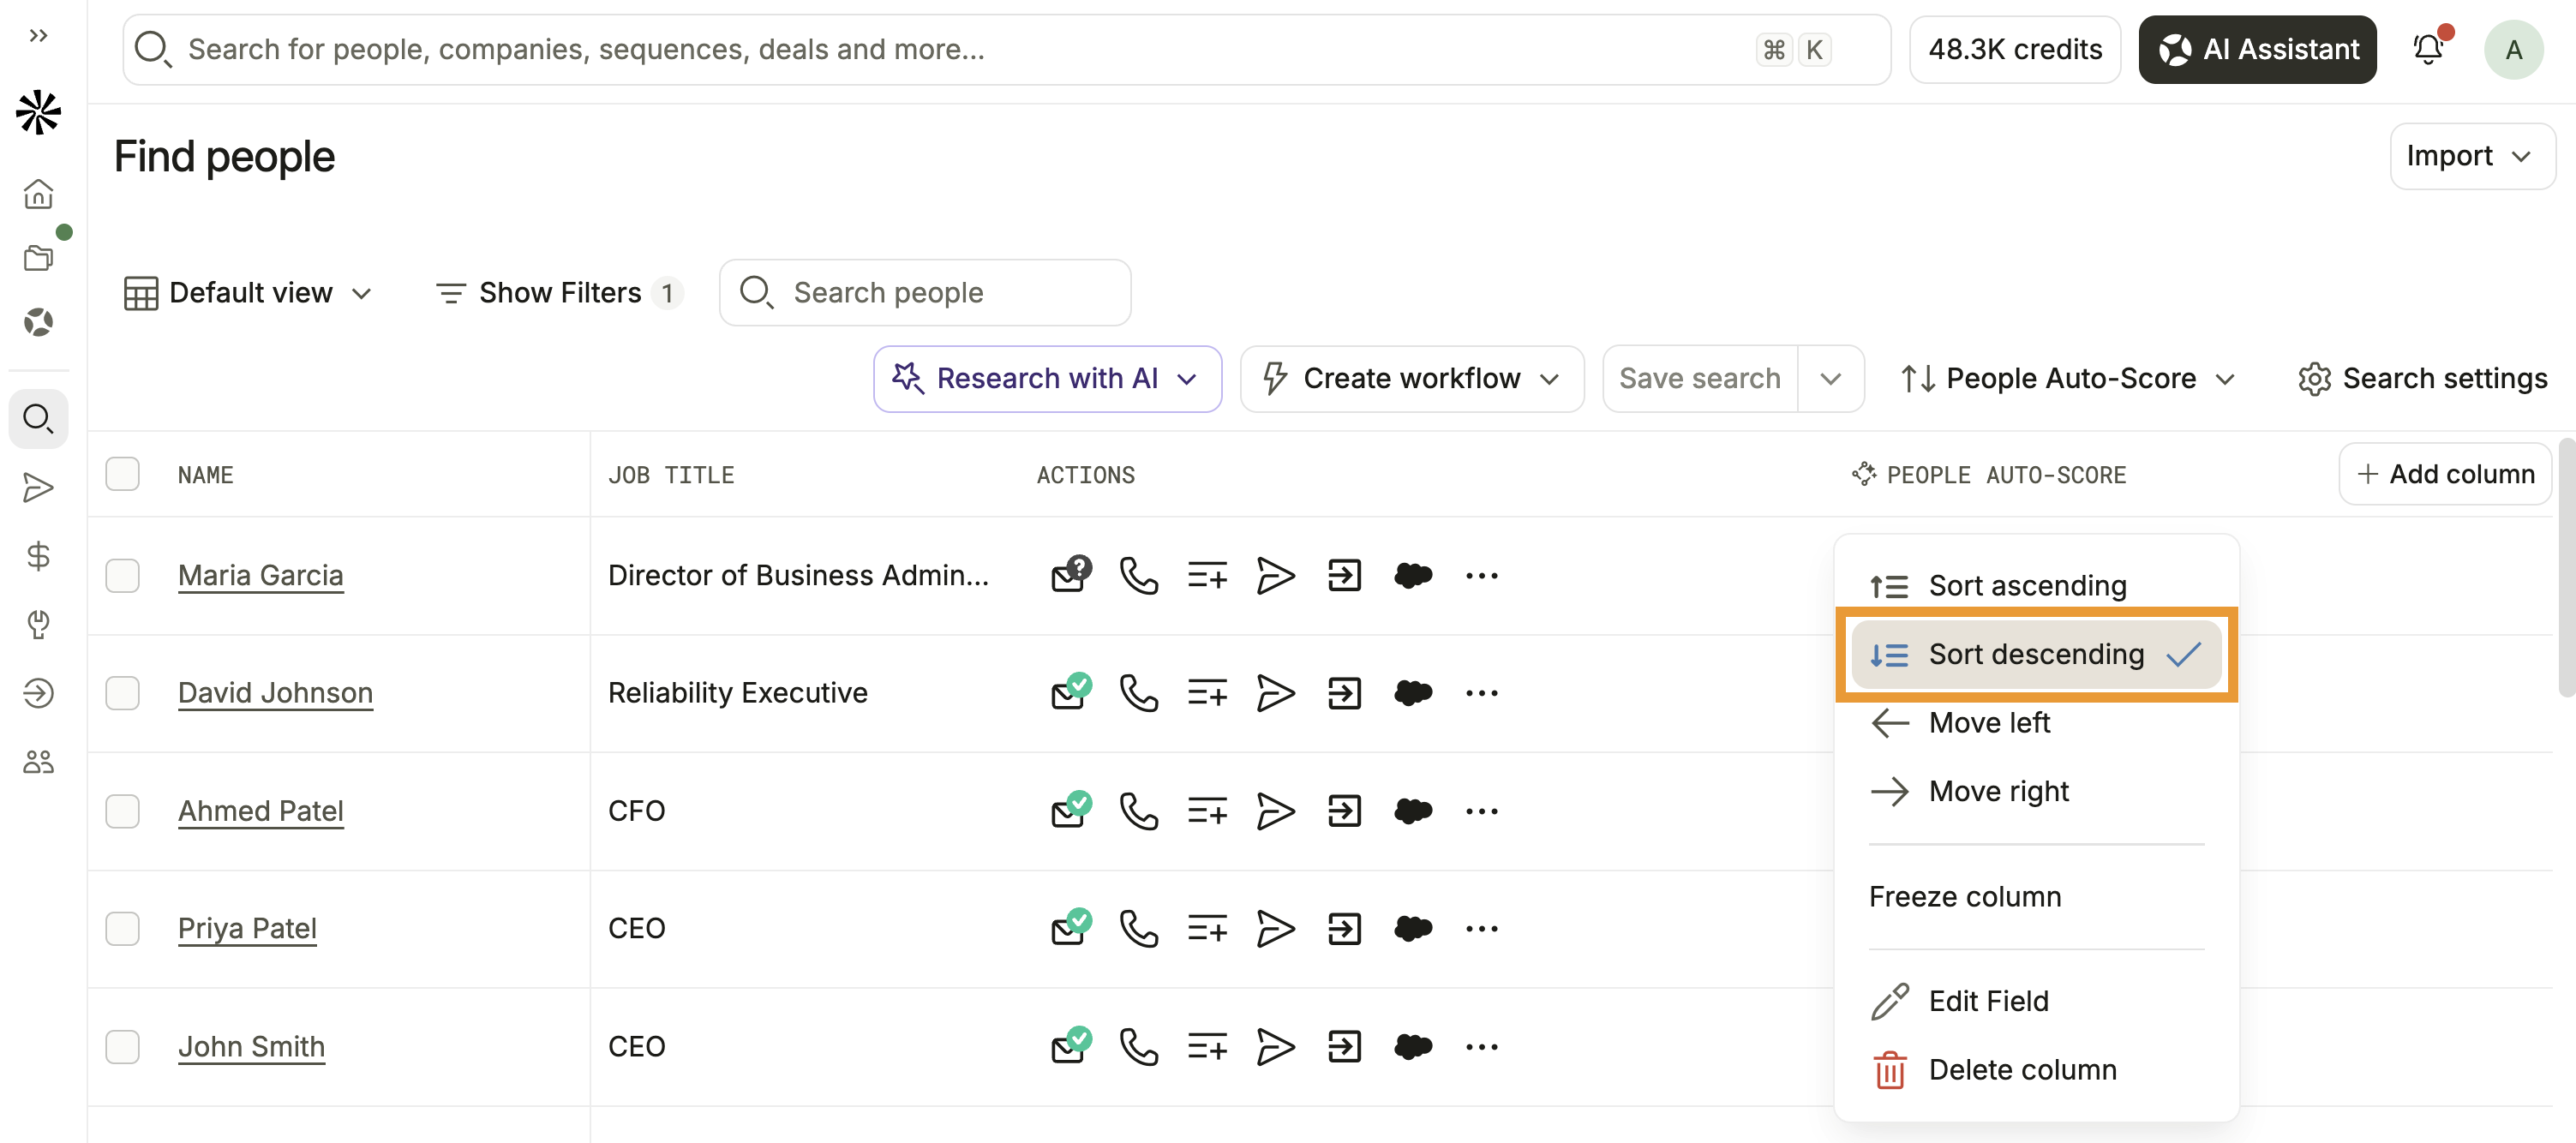Open the folders icon with green dot
2576x1143 pixels.
(38, 258)
